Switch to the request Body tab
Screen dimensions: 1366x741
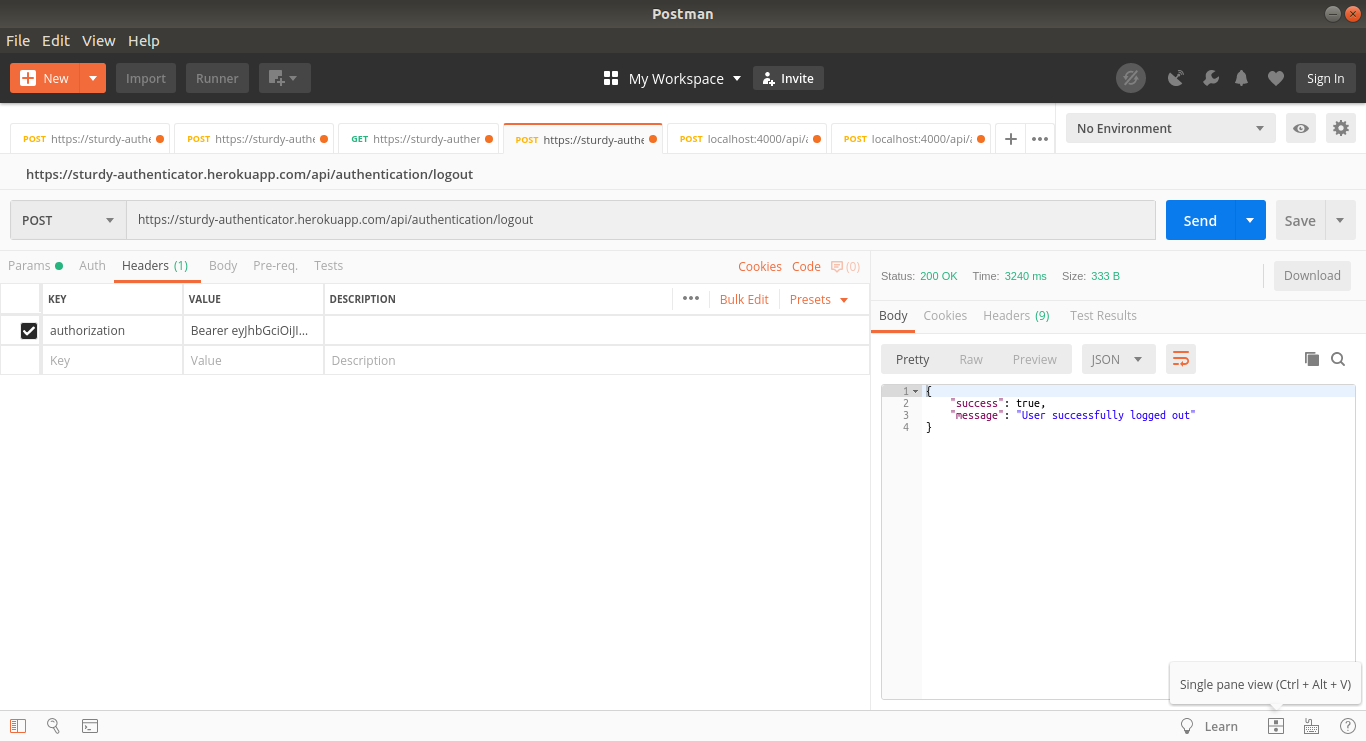coord(223,266)
